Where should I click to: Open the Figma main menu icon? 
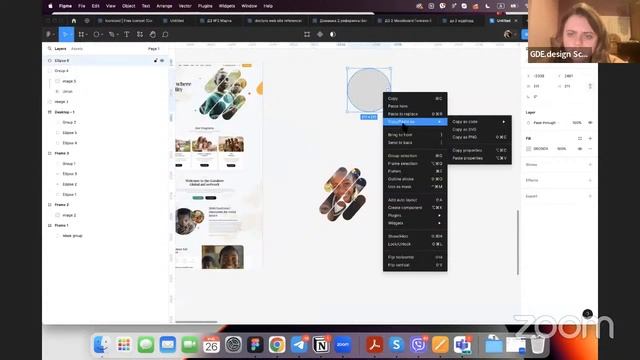pyautogui.click(x=49, y=34)
